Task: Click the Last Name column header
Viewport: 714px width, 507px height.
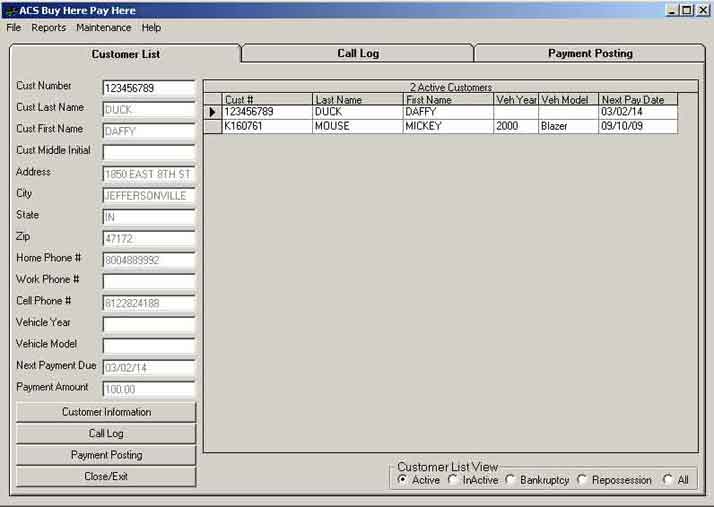Action: tap(357, 99)
